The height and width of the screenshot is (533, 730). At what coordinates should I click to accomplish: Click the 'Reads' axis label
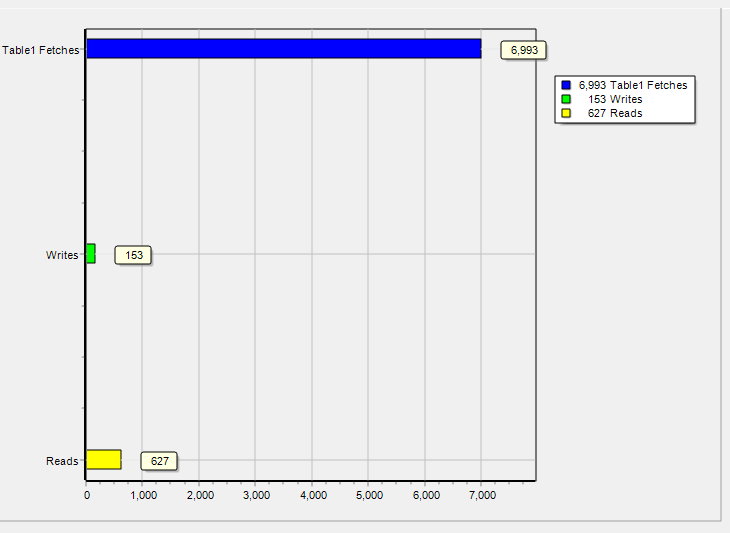click(62, 461)
